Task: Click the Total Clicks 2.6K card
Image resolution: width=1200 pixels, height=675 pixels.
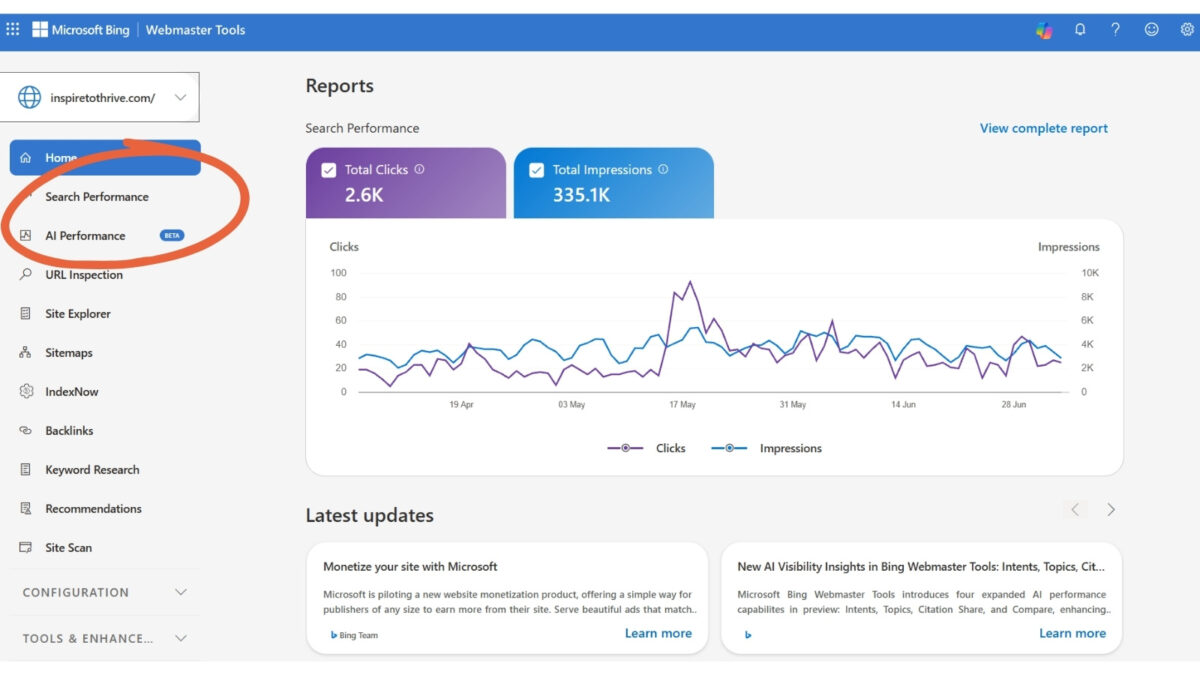Action: point(406,183)
